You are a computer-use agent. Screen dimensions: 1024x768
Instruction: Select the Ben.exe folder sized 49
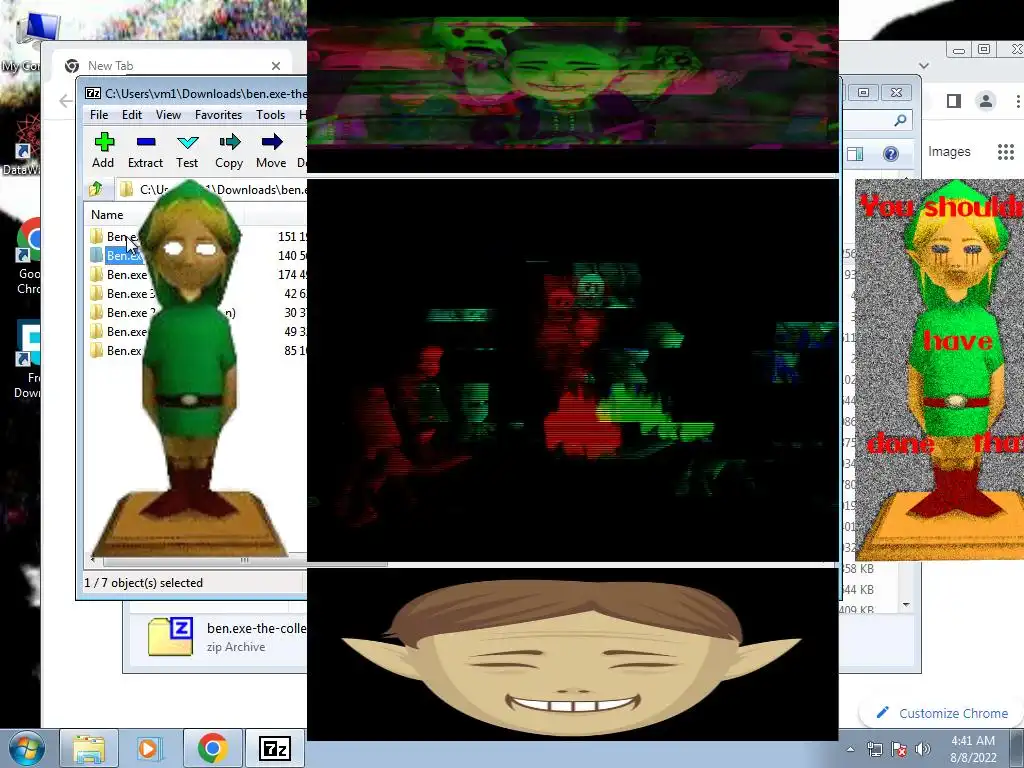[x=196, y=331]
